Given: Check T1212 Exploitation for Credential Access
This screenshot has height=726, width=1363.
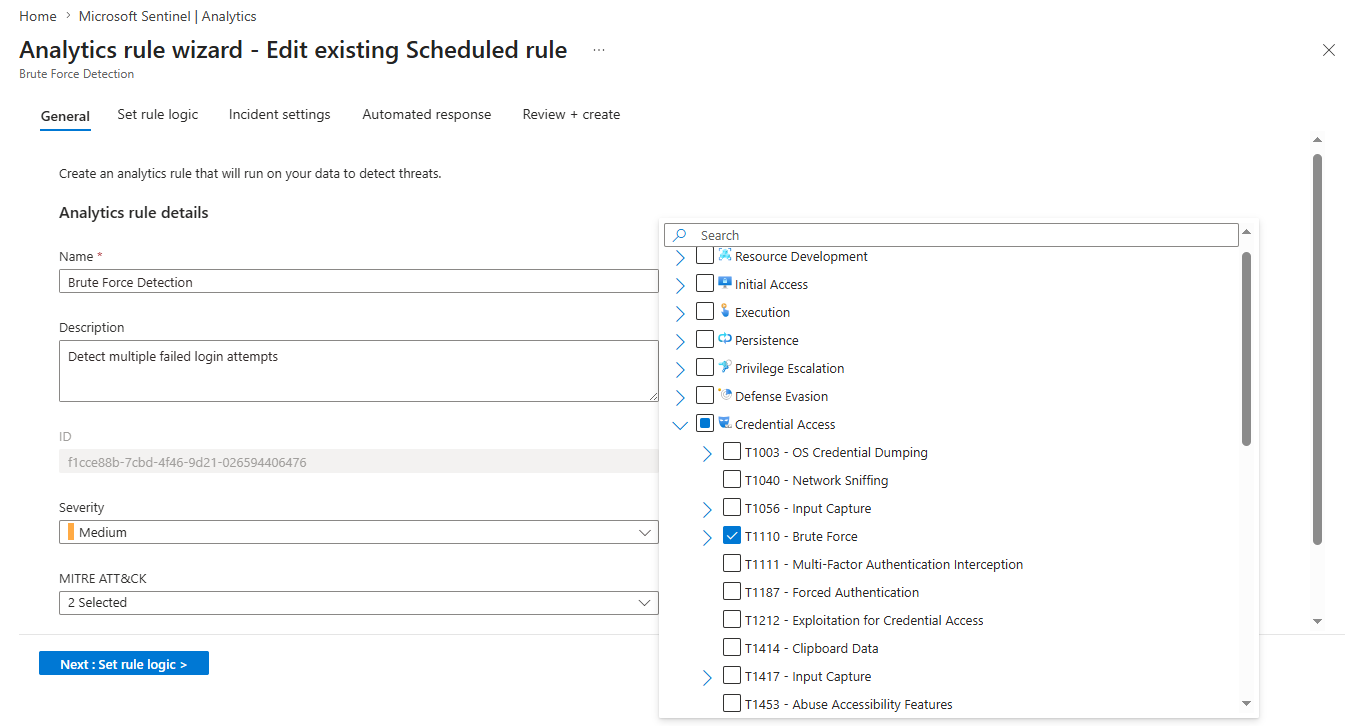Looking at the screenshot, I should [x=732, y=620].
